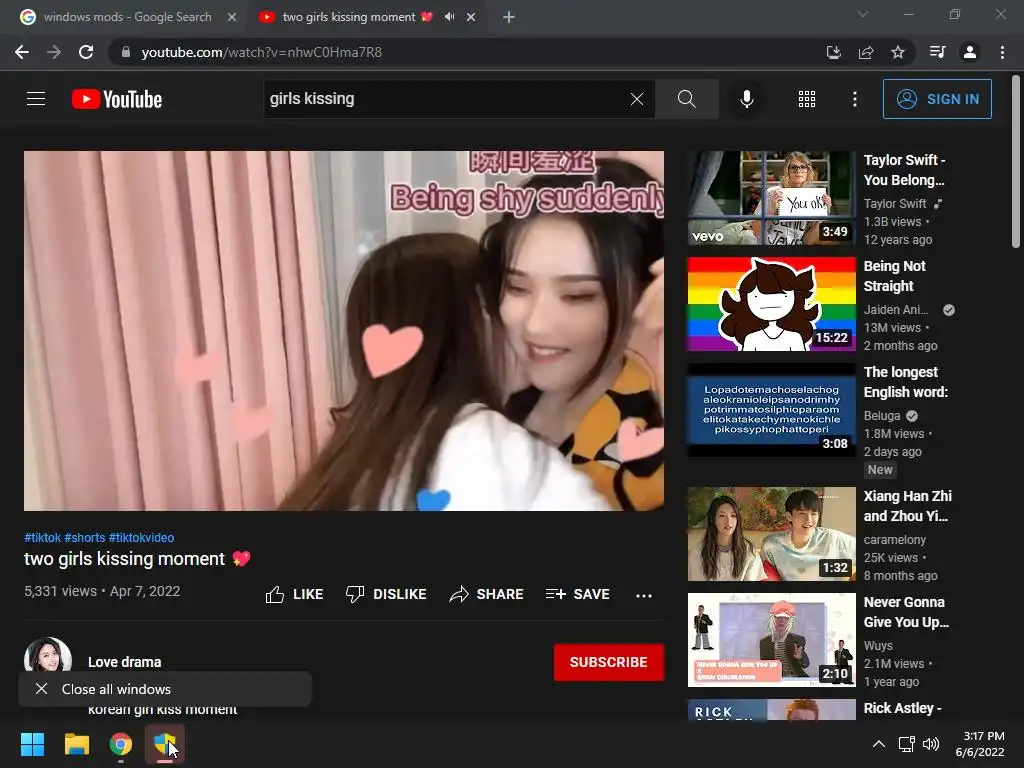Image resolution: width=1024 pixels, height=768 pixels.
Task: Expand the system tray hidden icons chevron
Action: [879, 744]
